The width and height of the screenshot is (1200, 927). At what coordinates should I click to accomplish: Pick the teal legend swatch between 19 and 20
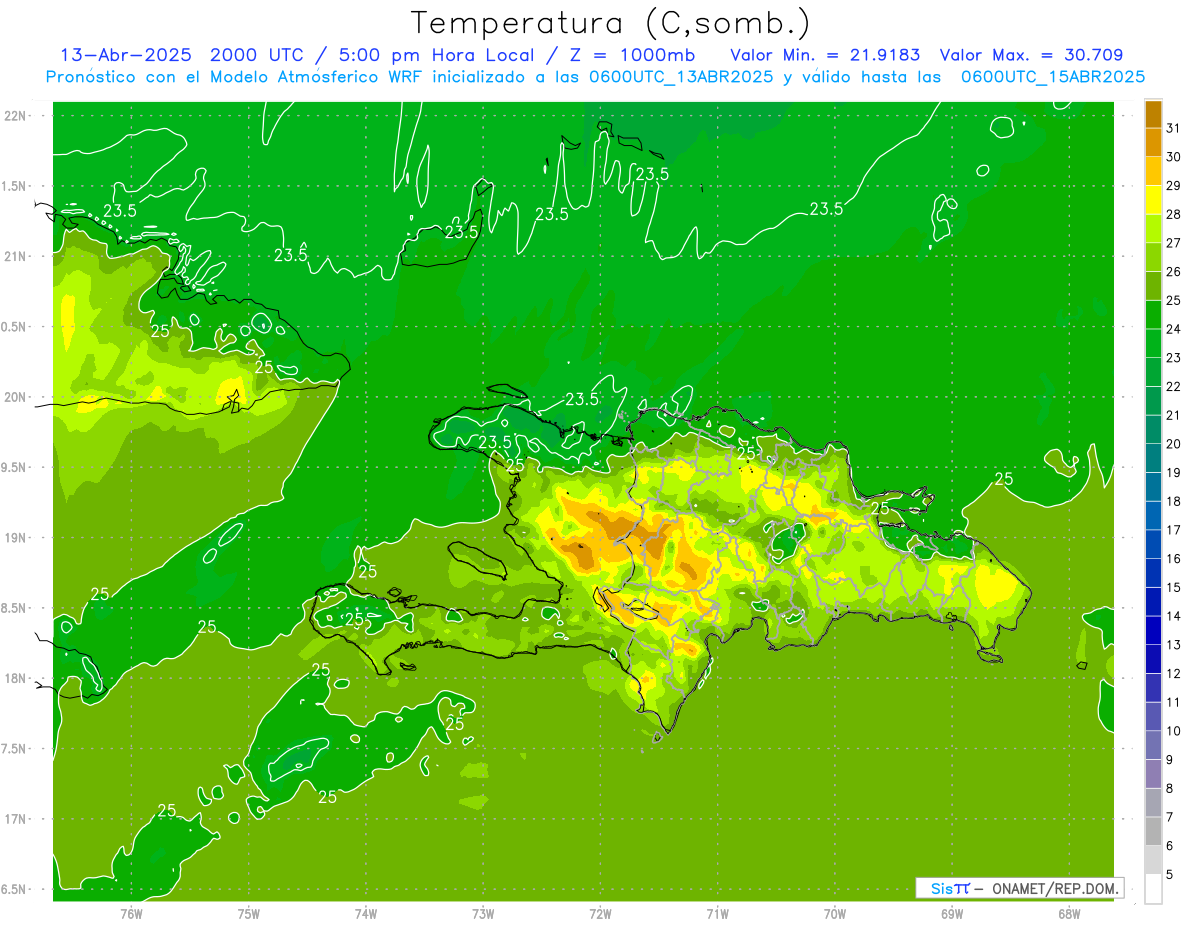click(1153, 458)
